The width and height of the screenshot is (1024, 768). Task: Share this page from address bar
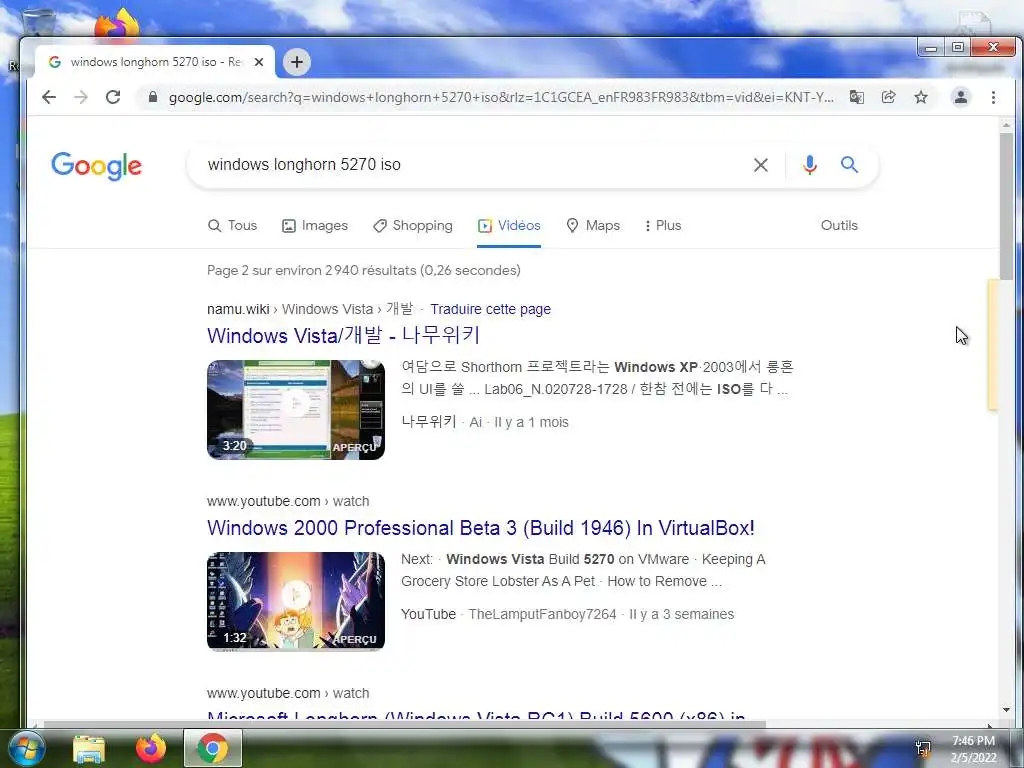(888, 97)
